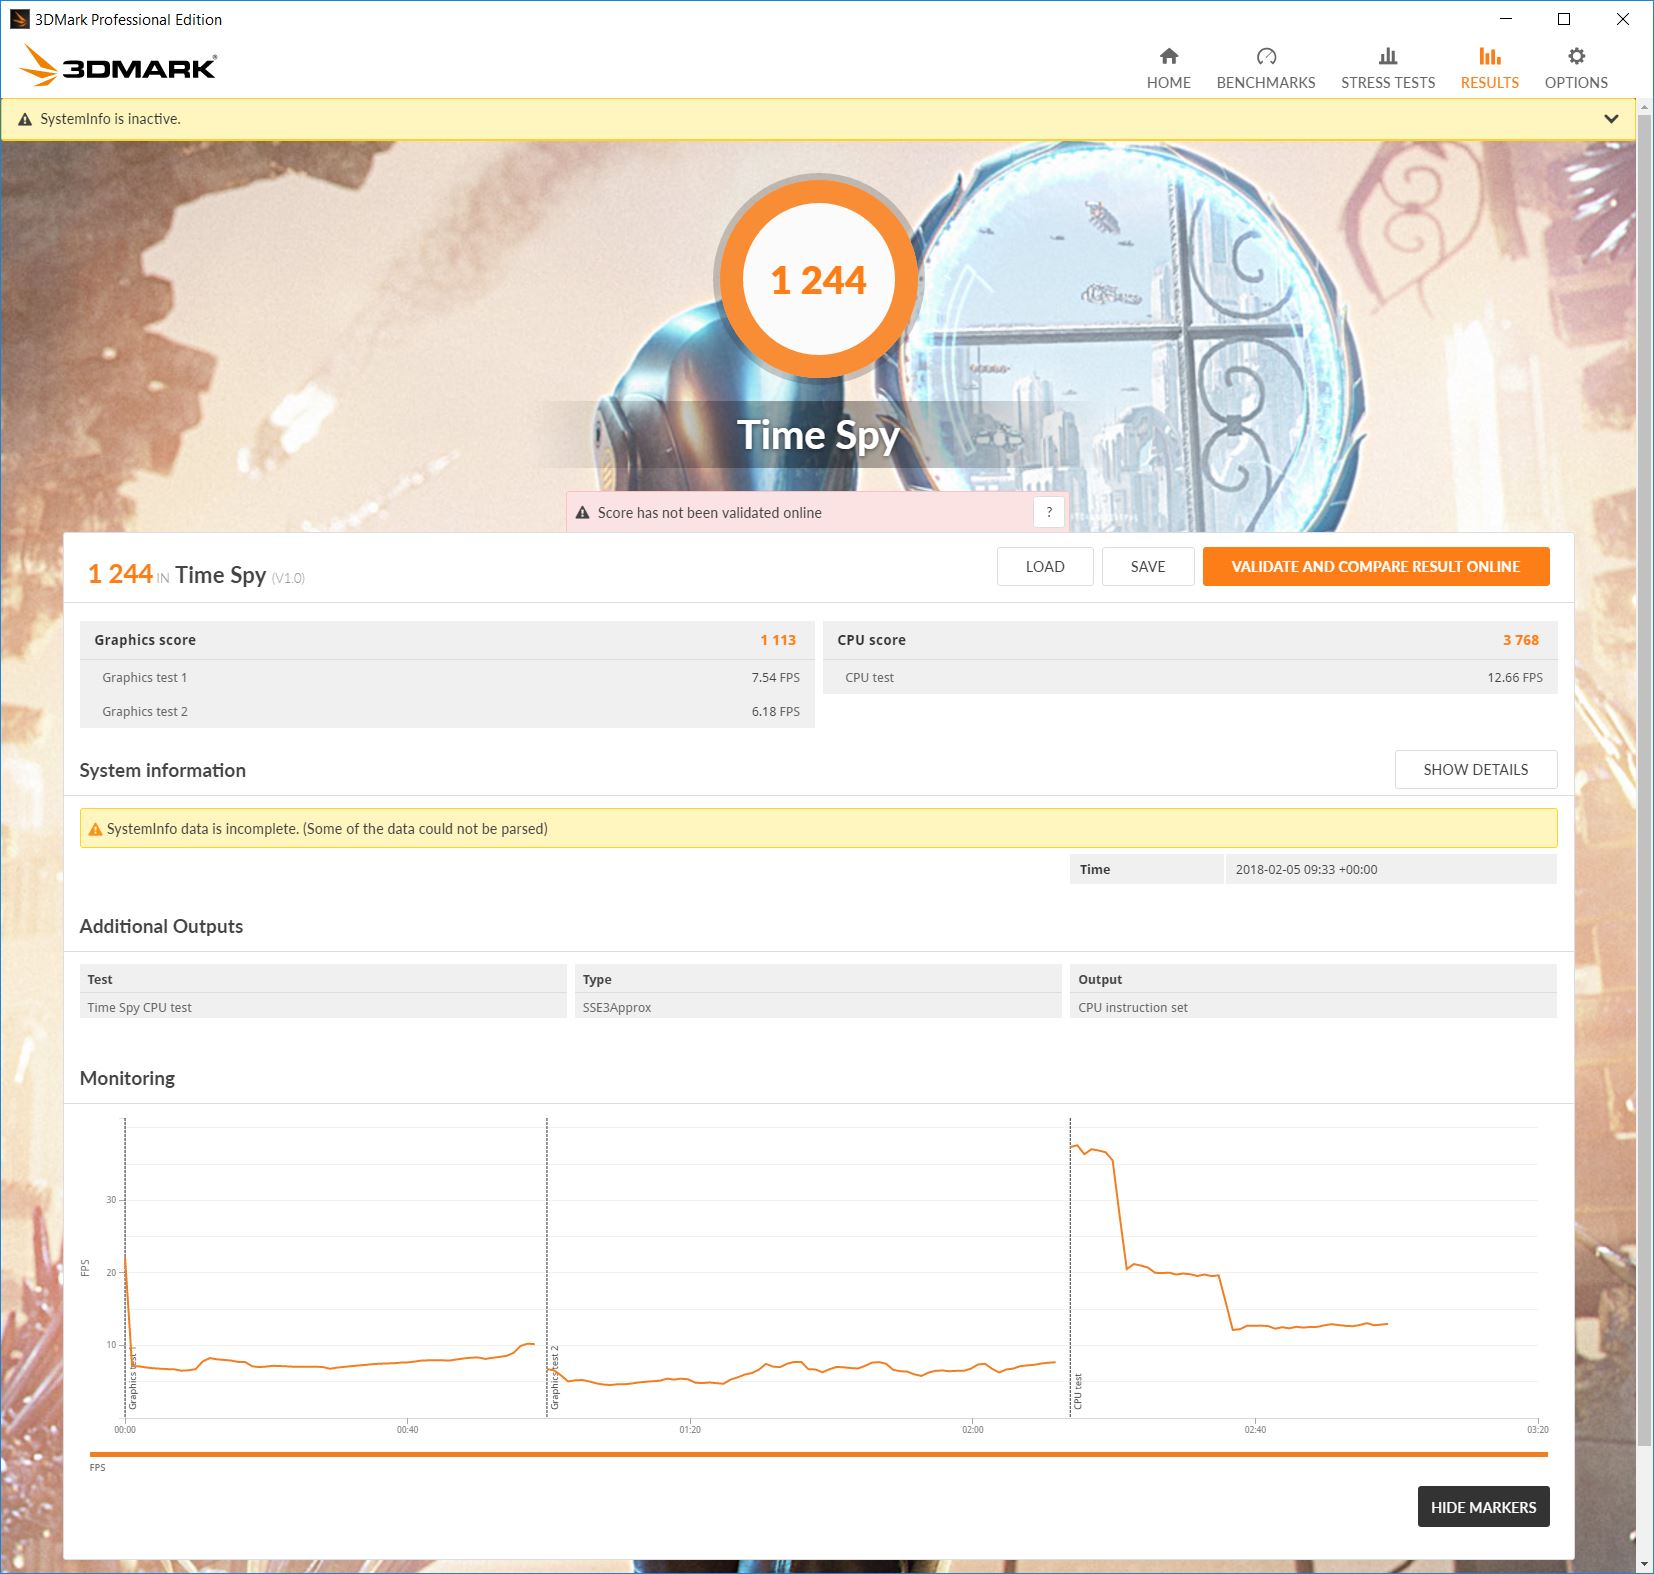This screenshot has height=1574, width=1654.
Task: Click the CPU score value 3 768
Action: tap(1521, 640)
